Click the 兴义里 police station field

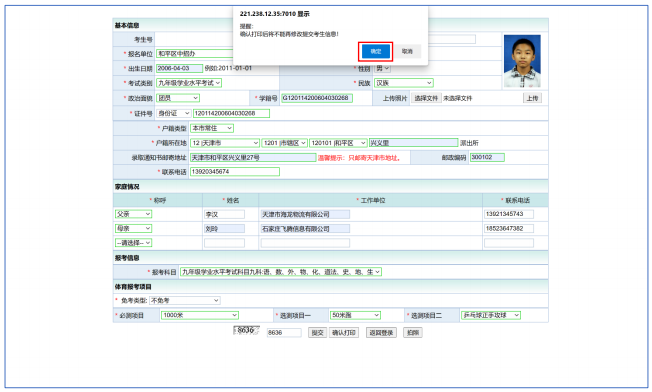click(x=413, y=143)
